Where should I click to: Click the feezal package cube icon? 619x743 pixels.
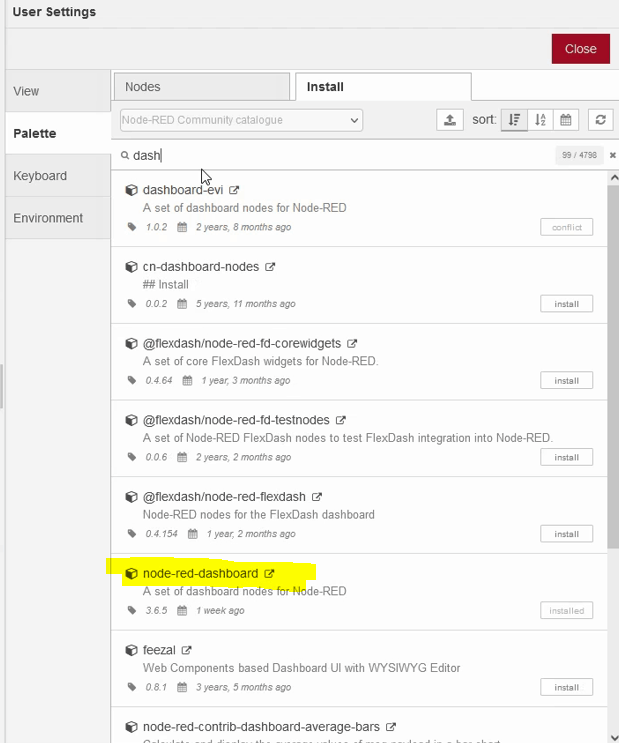pyautogui.click(x=131, y=650)
